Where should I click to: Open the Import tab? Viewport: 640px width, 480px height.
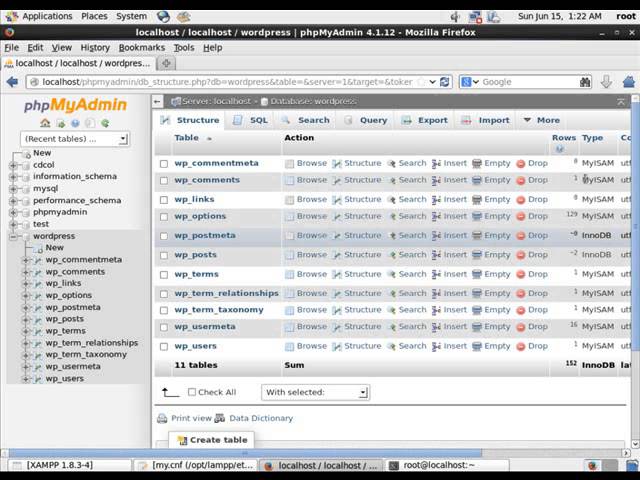[485, 120]
